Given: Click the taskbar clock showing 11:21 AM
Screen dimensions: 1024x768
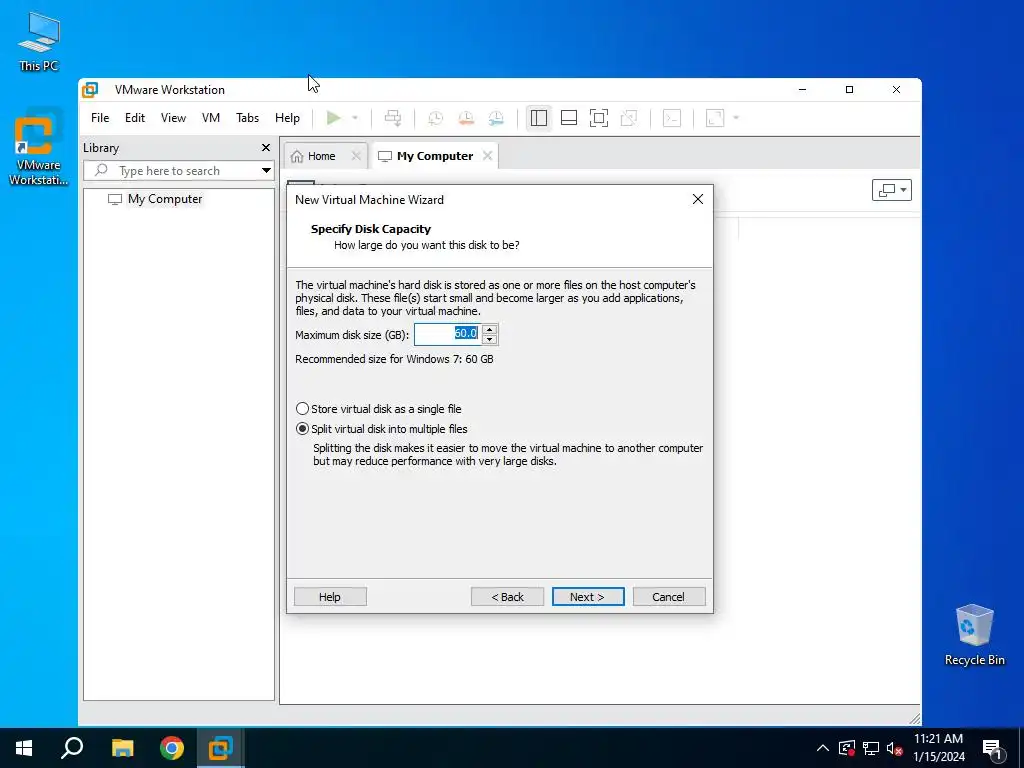Looking at the screenshot, I should [x=938, y=748].
